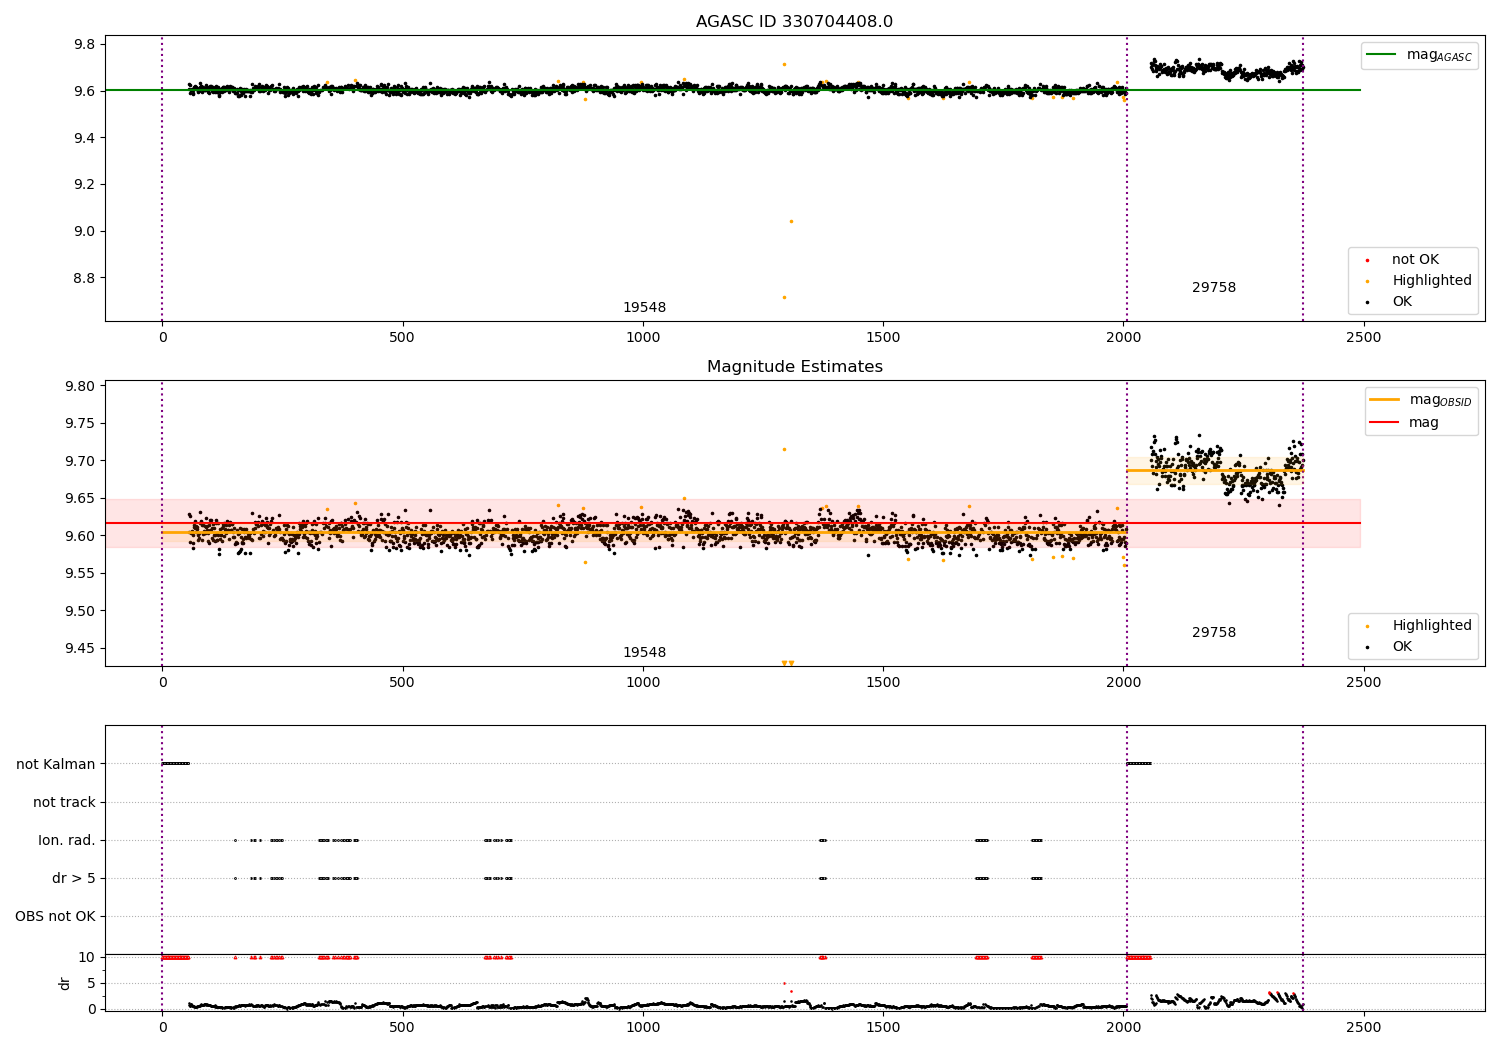Click y-tick '9.8' on top plot
1500x1050 pixels.
click(83, 44)
